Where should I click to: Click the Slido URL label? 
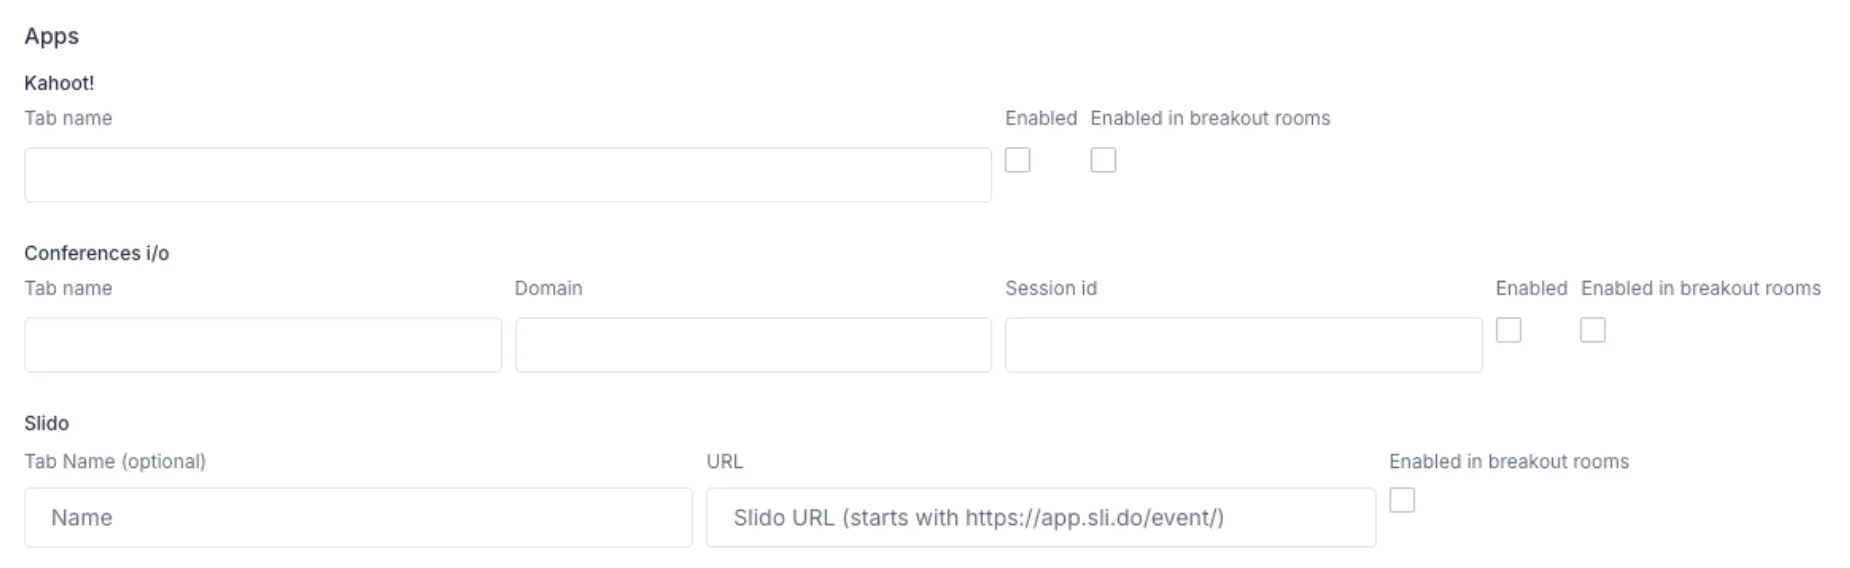click(724, 461)
